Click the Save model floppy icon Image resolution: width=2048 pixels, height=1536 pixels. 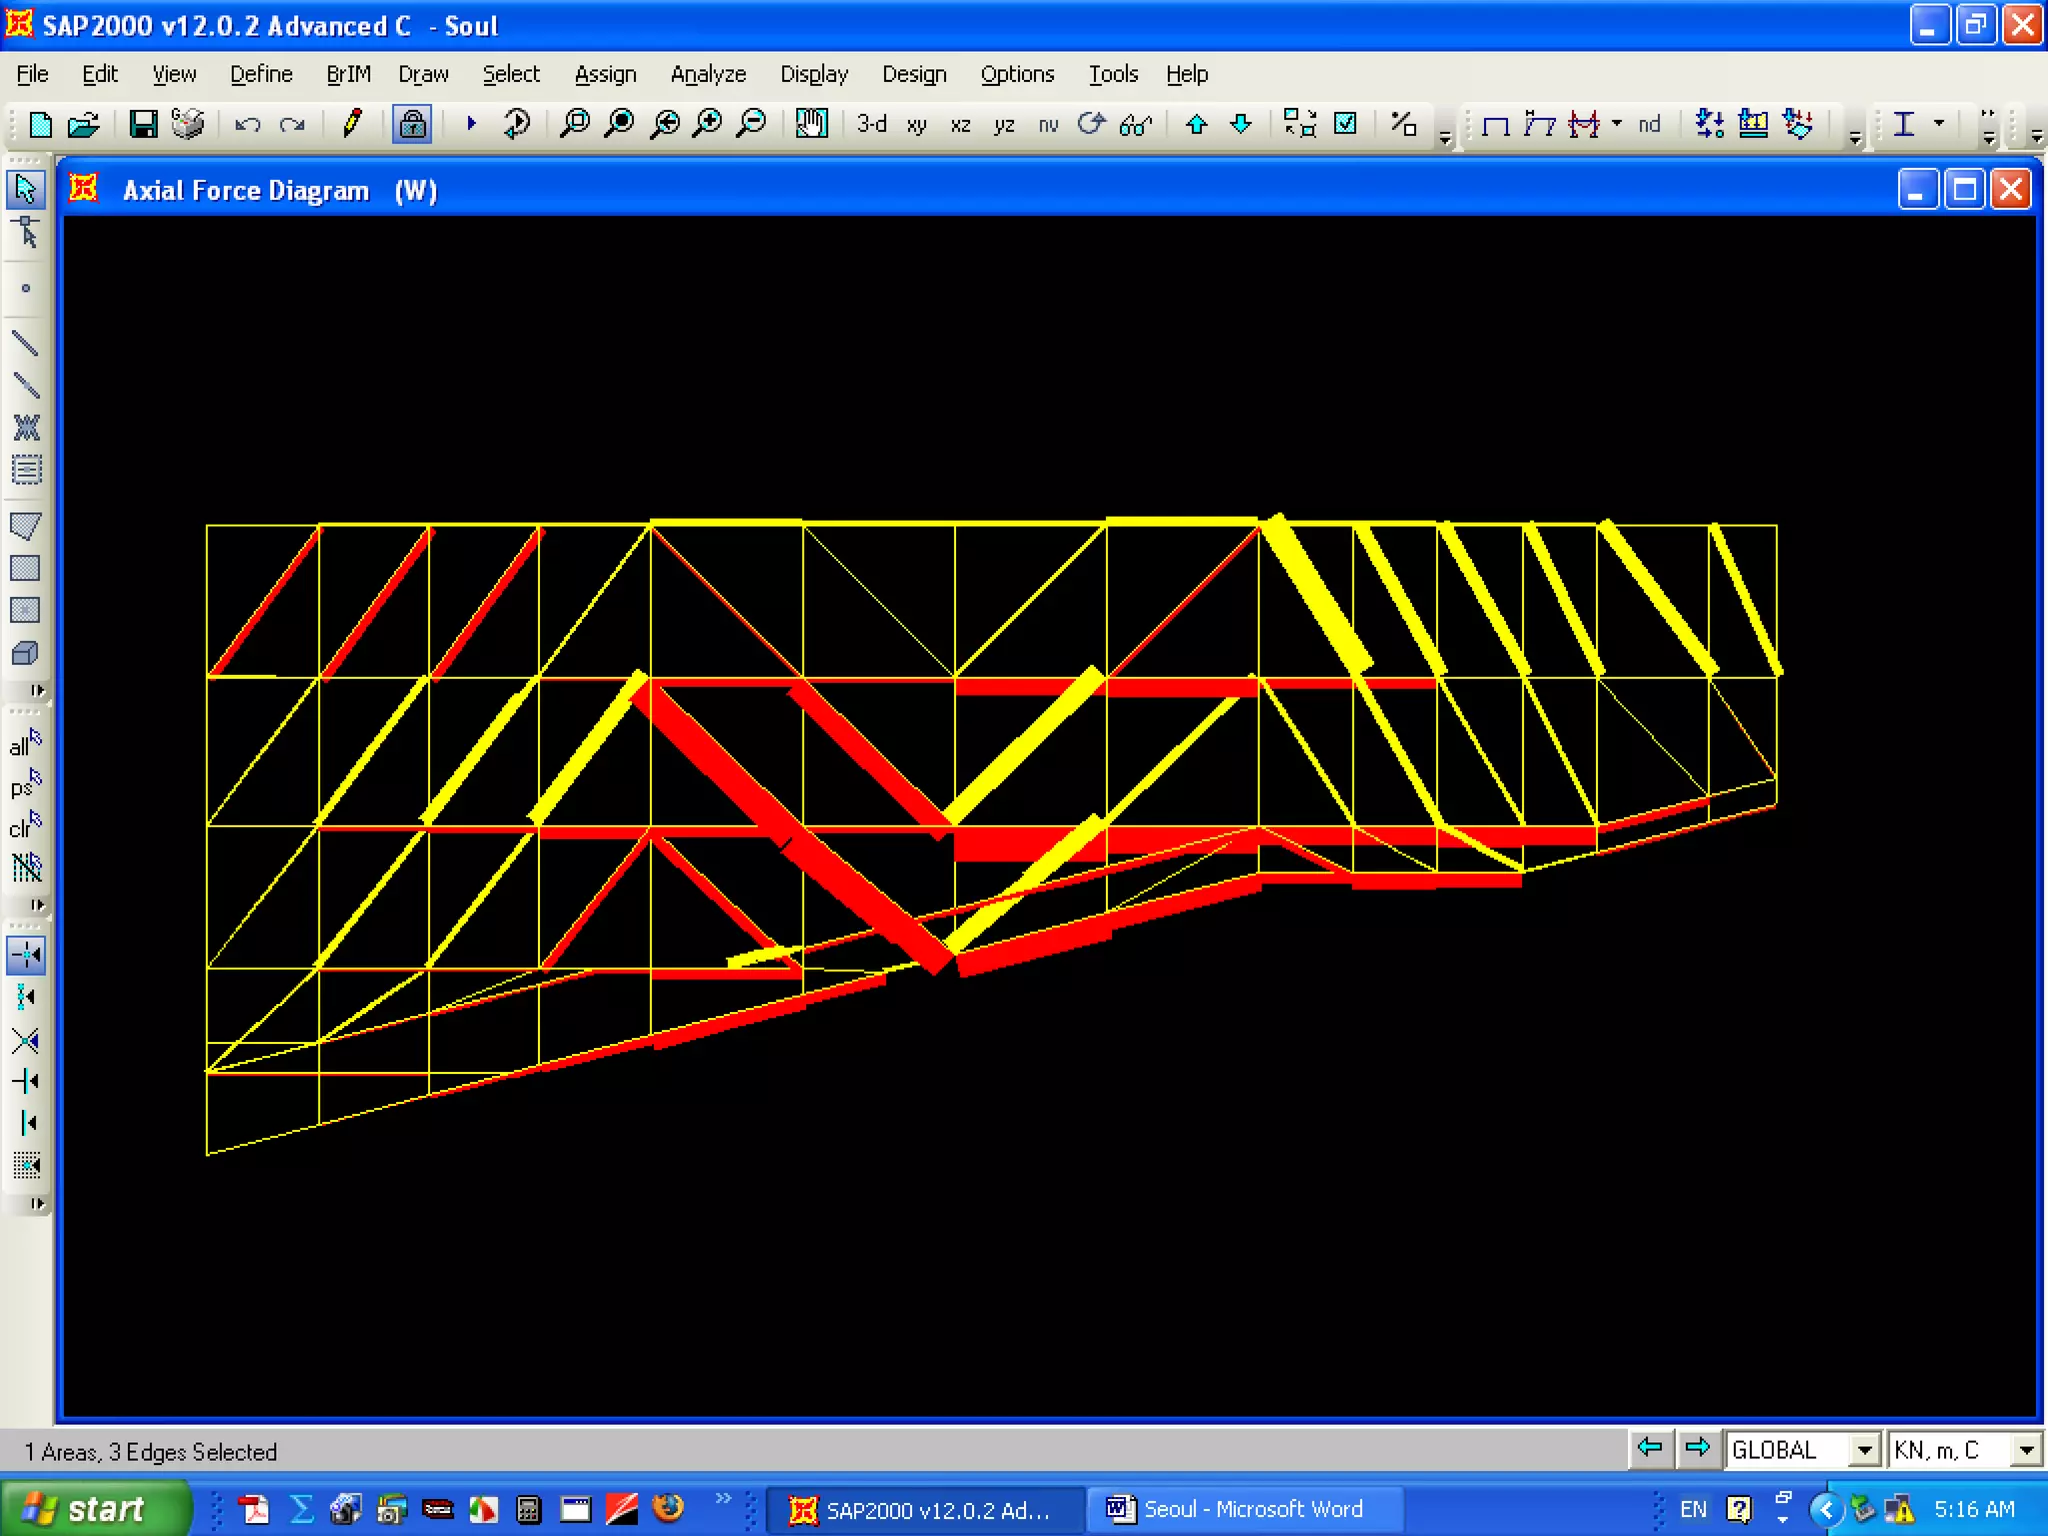pyautogui.click(x=143, y=124)
